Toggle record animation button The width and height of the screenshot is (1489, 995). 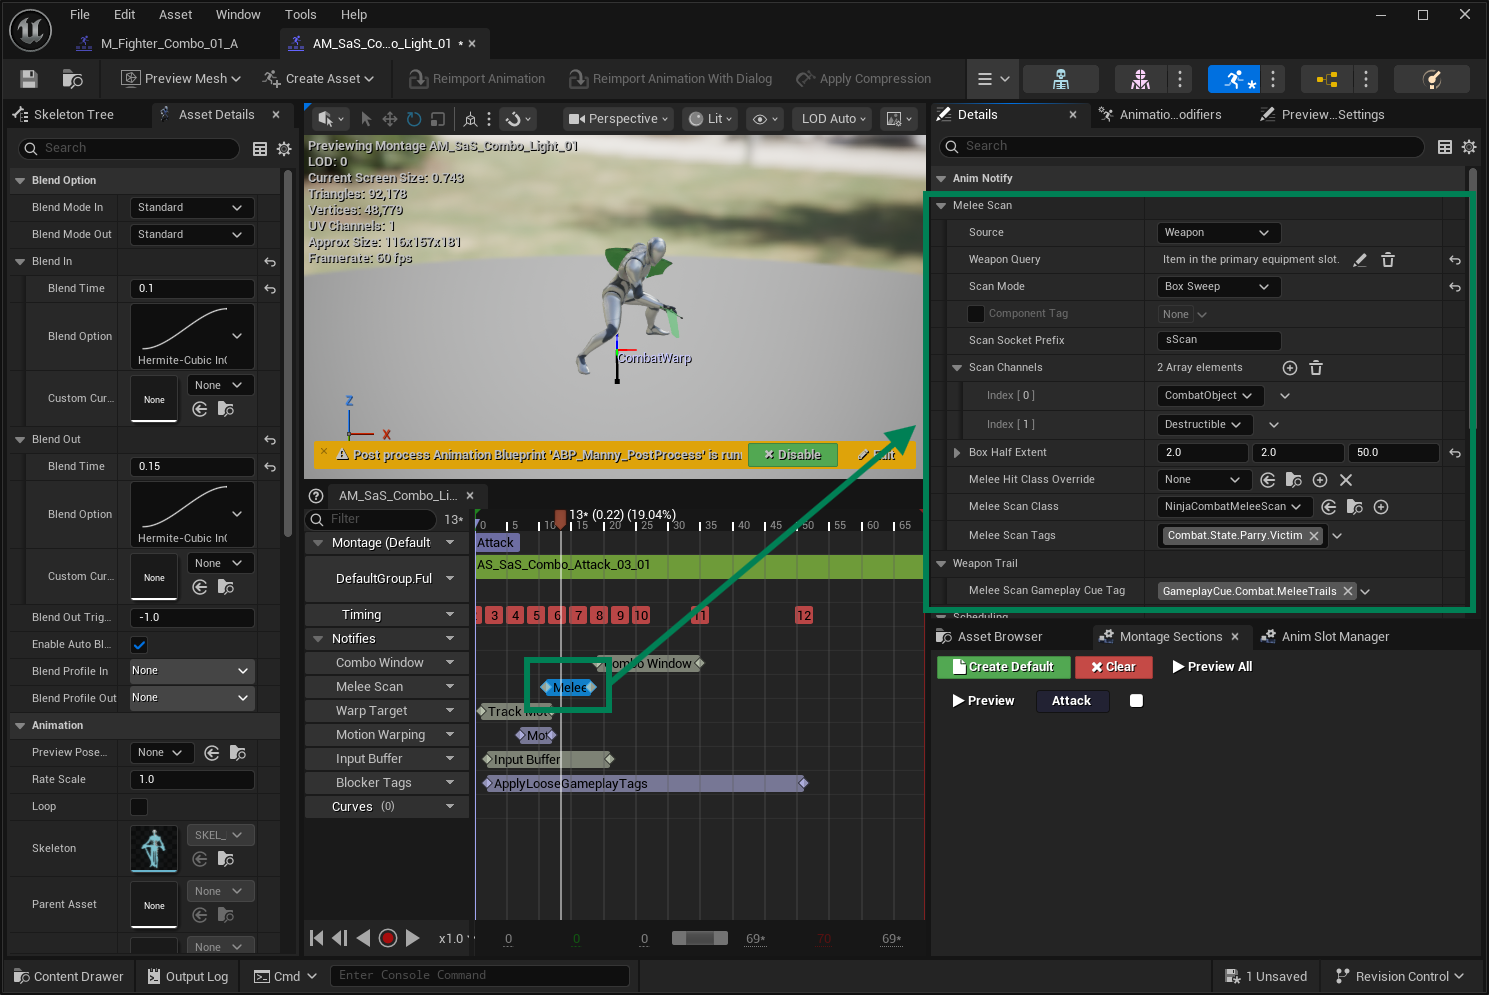coord(388,938)
